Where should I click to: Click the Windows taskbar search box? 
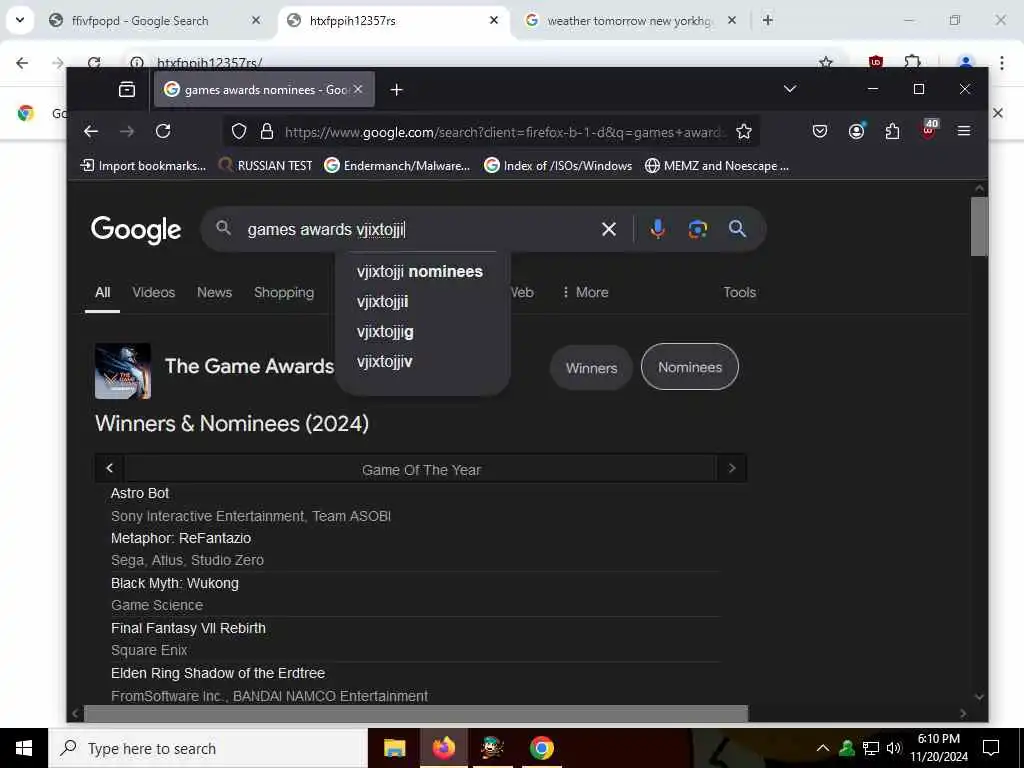[208, 748]
